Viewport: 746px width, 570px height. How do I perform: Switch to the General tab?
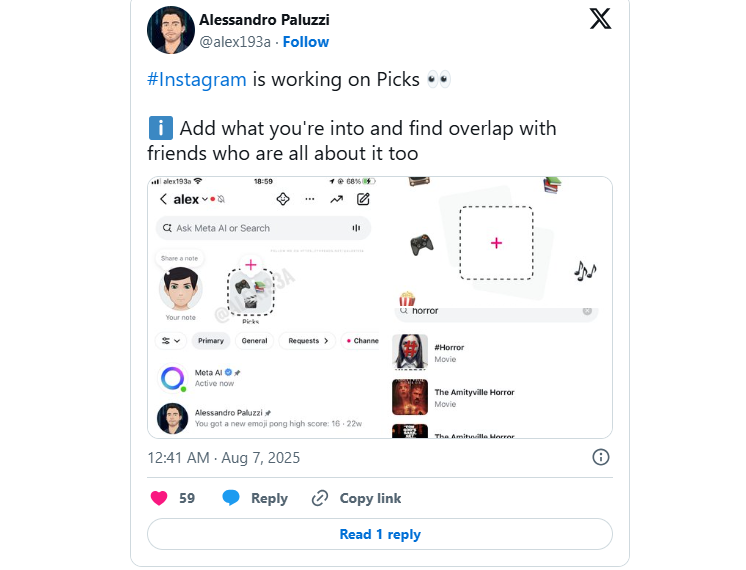point(255,341)
